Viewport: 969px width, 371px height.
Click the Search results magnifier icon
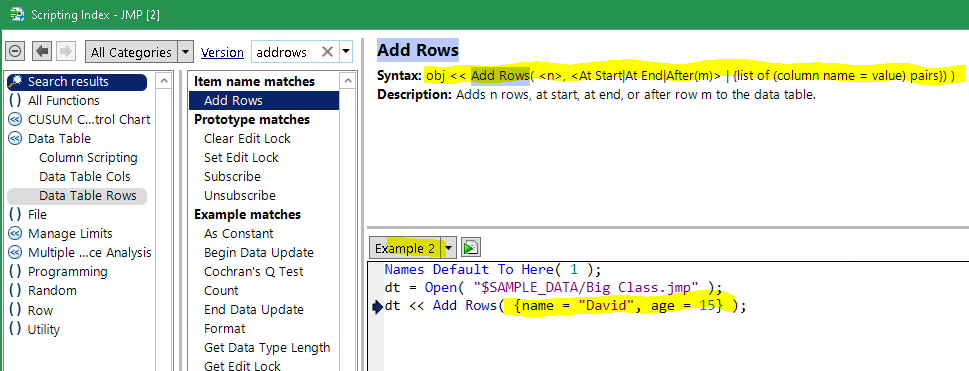click(x=16, y=82)
